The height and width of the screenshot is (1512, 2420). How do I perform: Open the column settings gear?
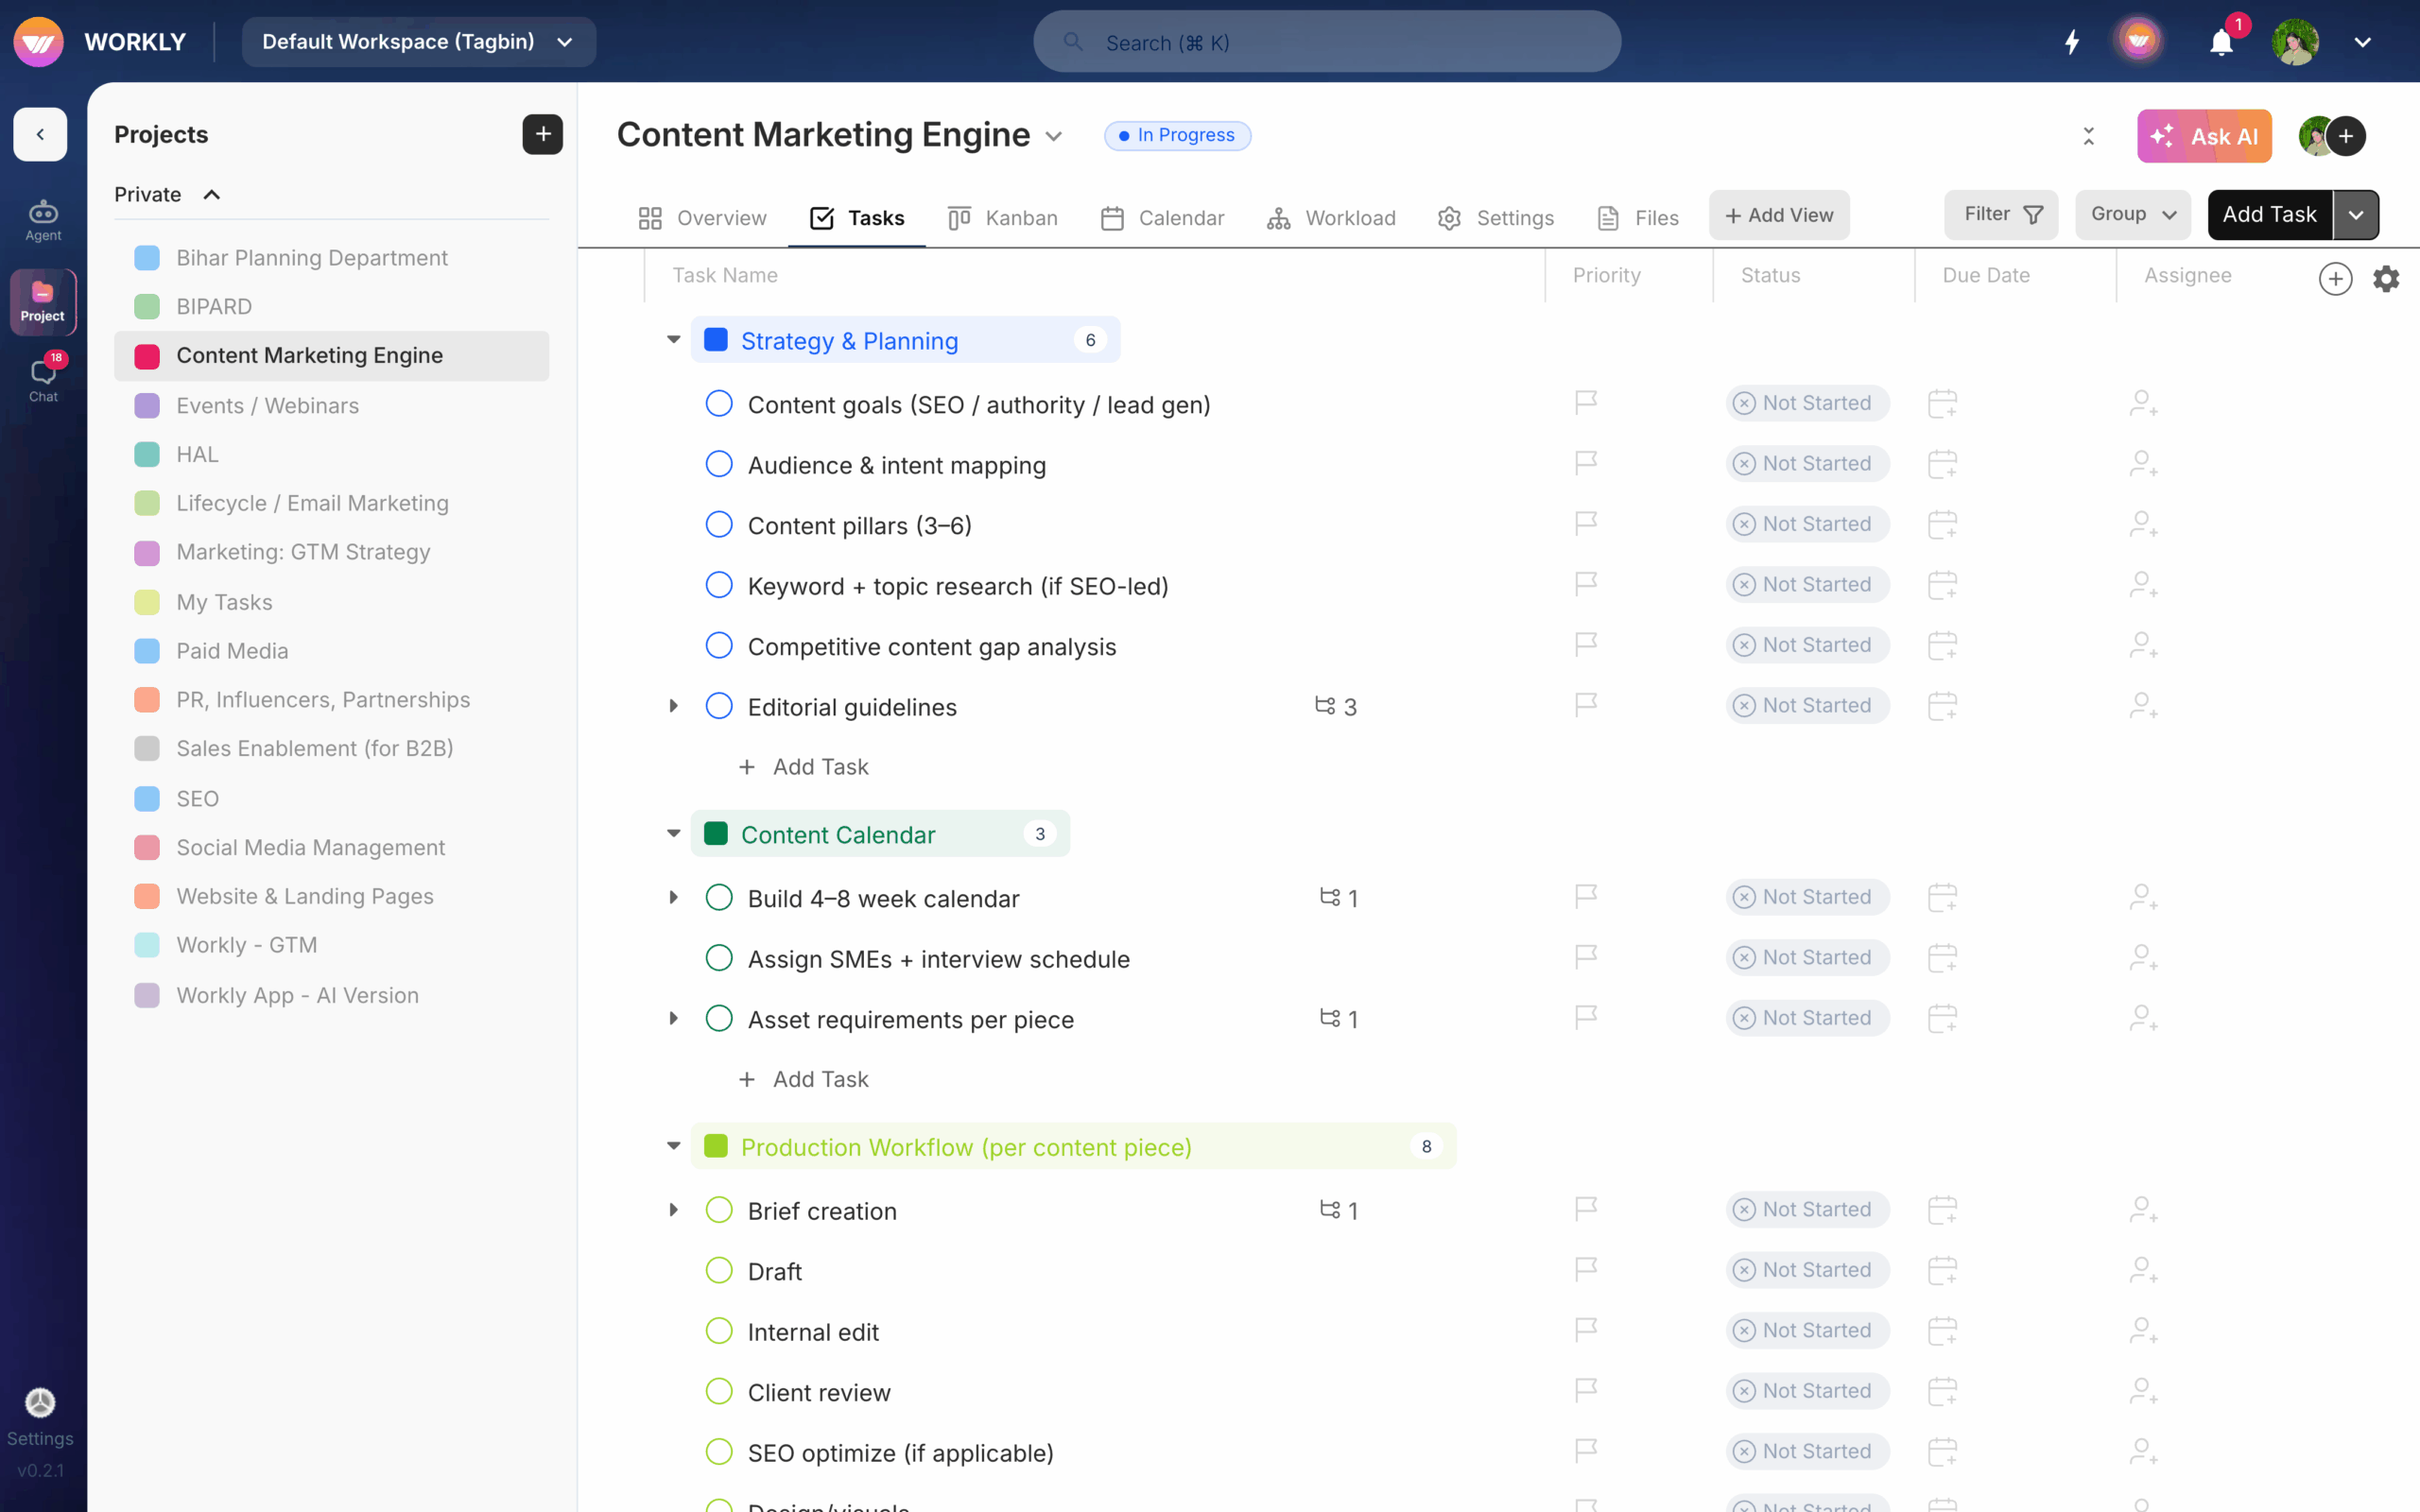pos(2386,279)
